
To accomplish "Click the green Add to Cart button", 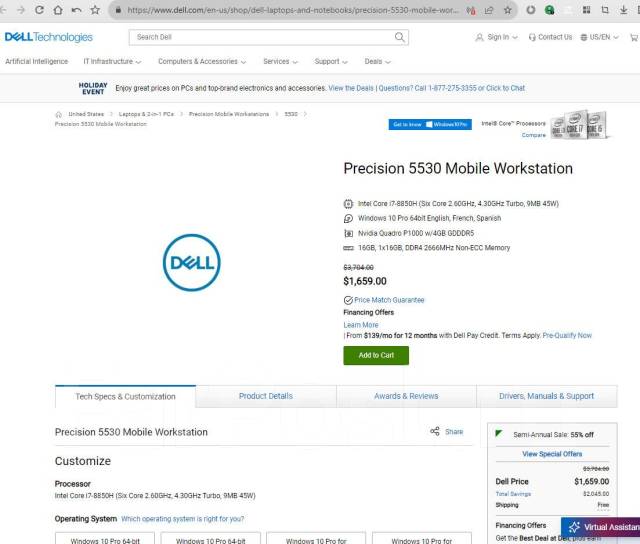I will click(x=376, y=355).
